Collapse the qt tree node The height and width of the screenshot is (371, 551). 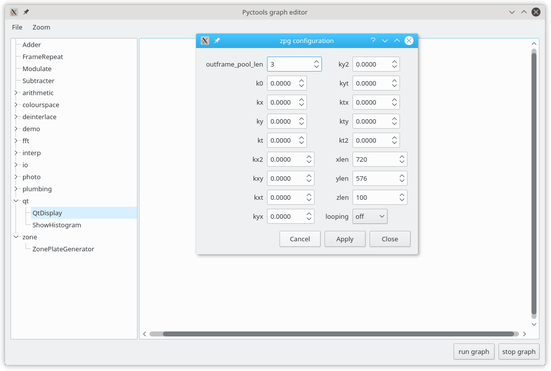(16, 201)
